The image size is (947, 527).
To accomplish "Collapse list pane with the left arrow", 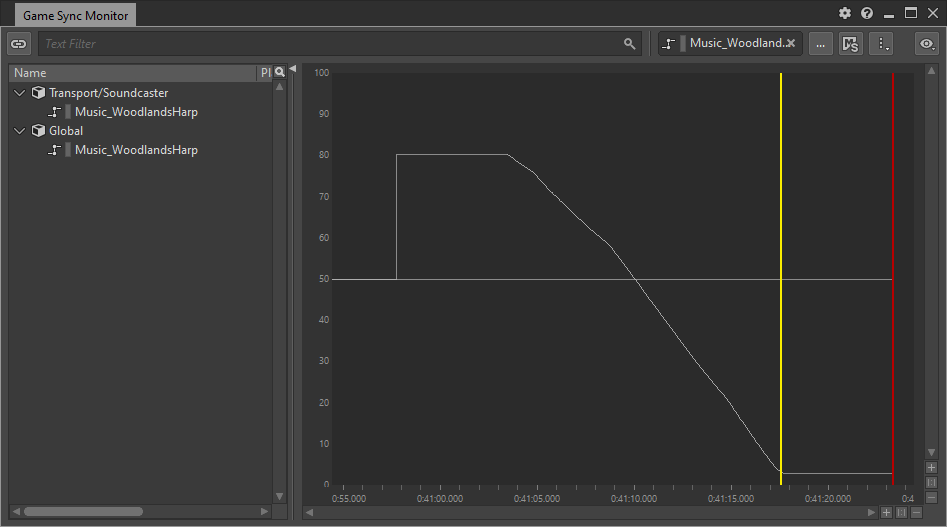I will click(x=293, y=69).
